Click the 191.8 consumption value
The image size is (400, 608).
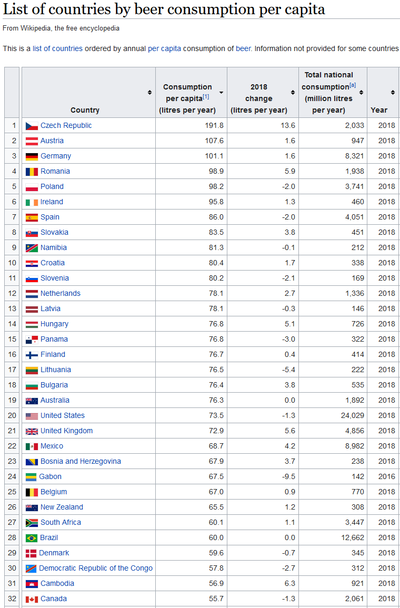pyautogui.click(x=214, y=125)
